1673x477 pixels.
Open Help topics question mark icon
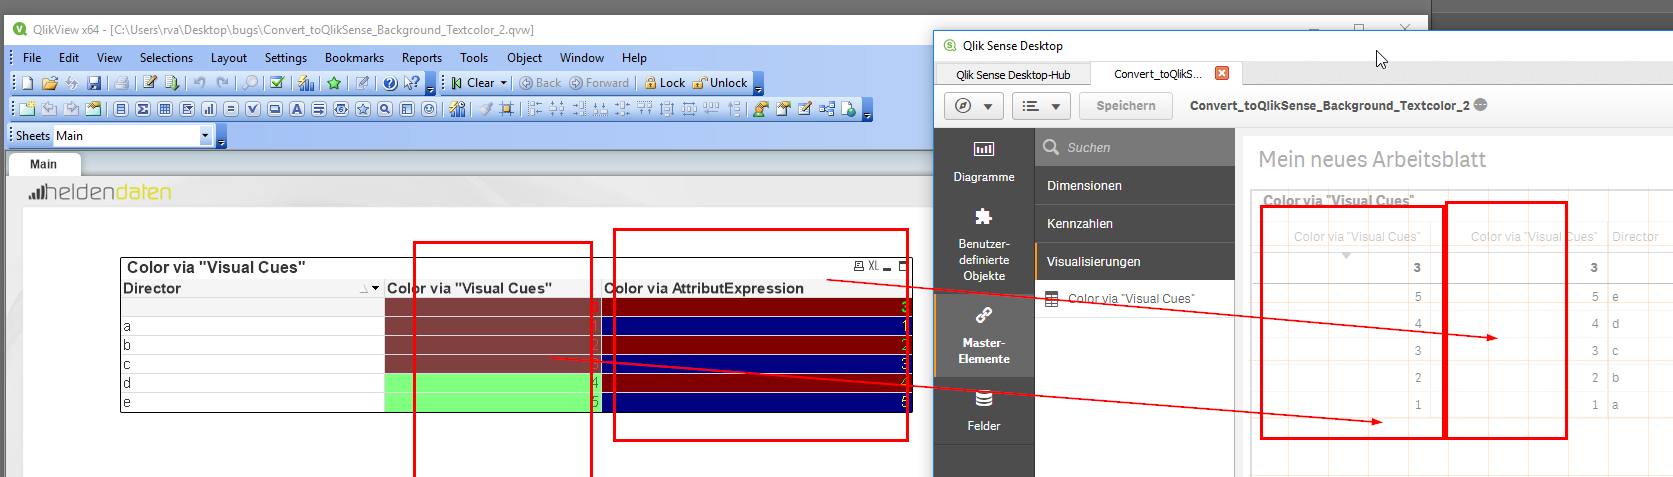point(390,83)
